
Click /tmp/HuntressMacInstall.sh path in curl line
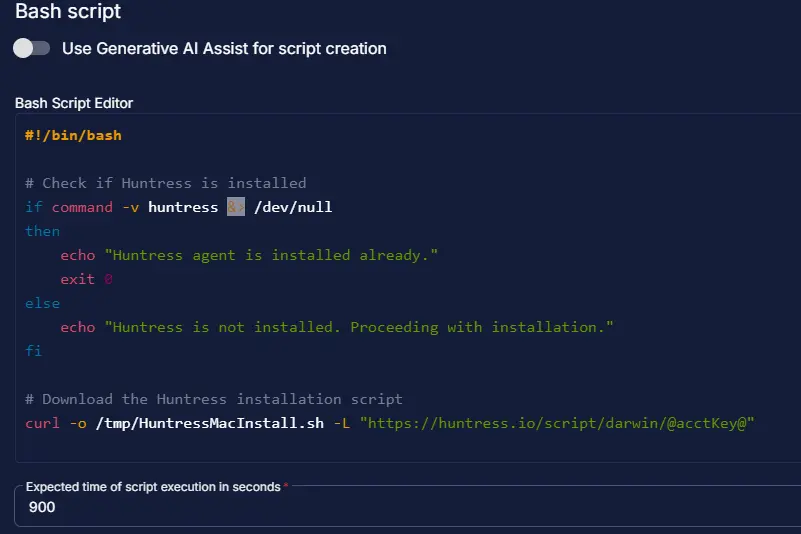coord(209,423)
